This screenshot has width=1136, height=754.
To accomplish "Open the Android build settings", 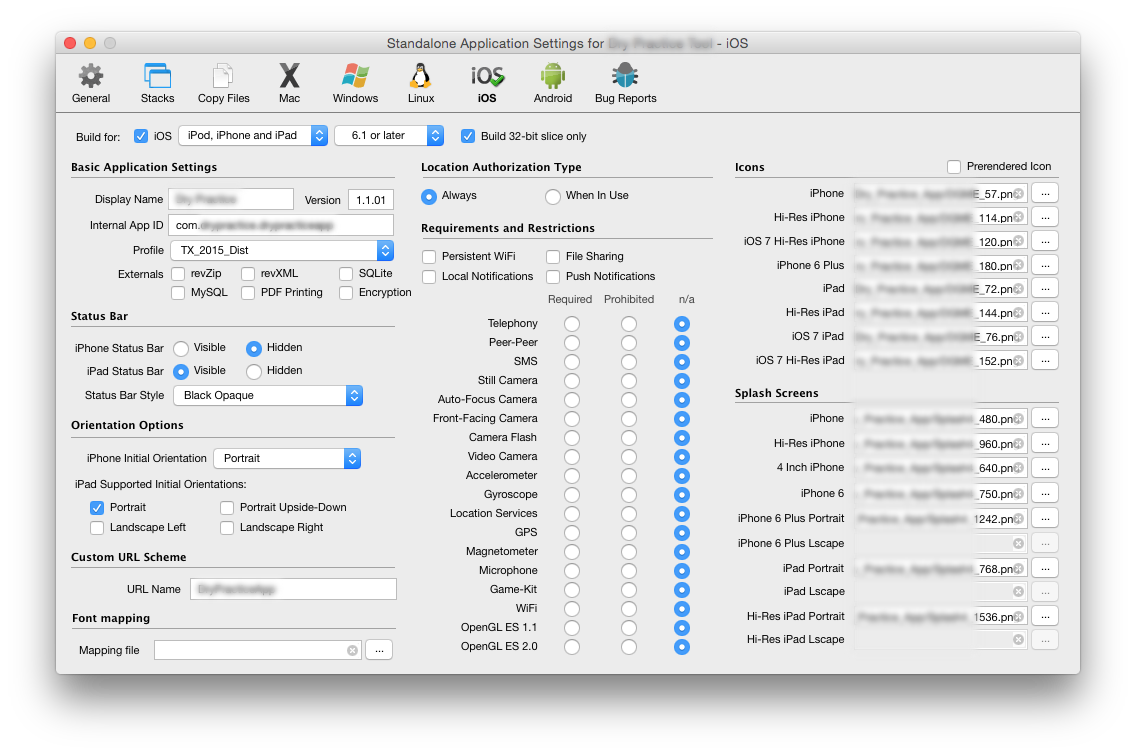I will tap(552, 84).
